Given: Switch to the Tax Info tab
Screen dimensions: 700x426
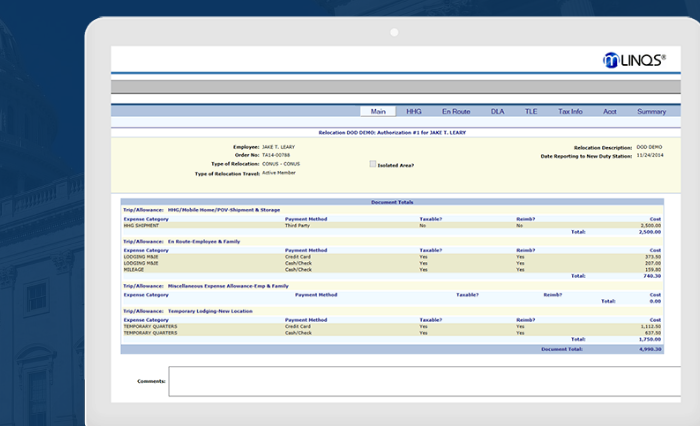Looking at the screenshot, I should point(570,111).
